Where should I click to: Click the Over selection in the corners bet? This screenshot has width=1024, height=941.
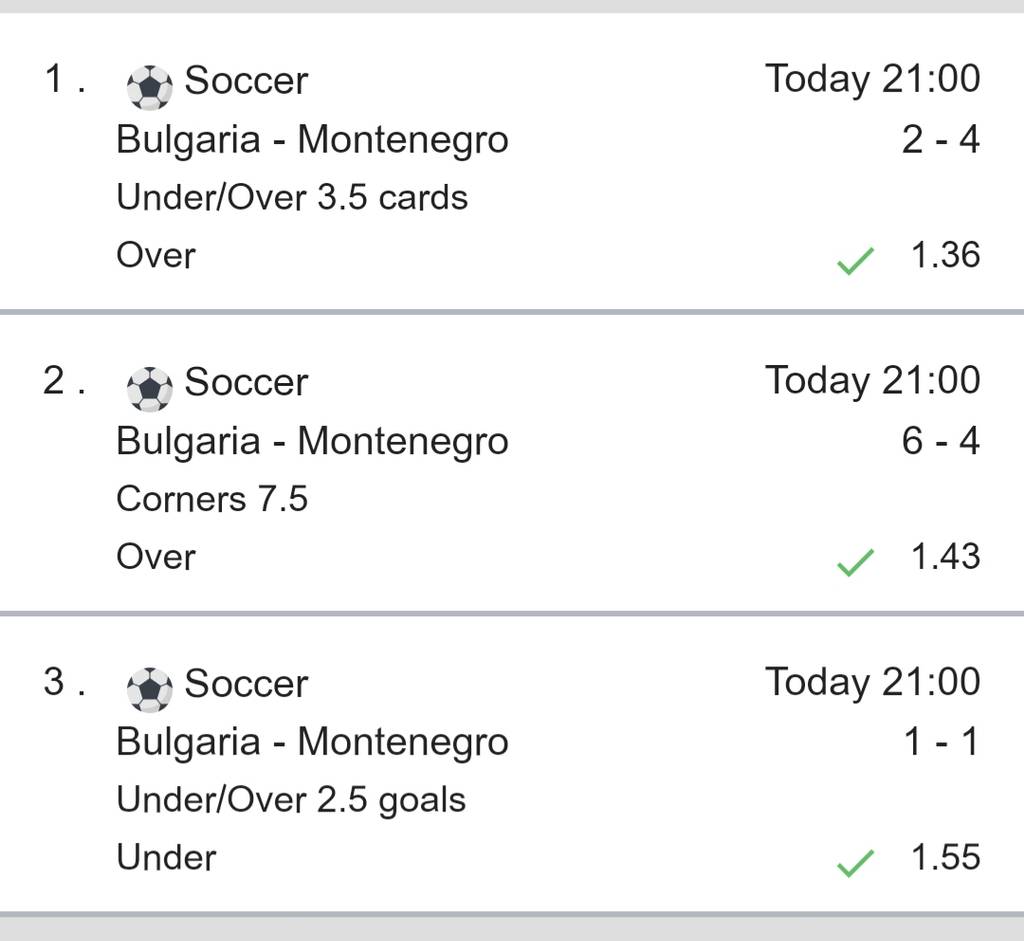[x=156, y=556]
